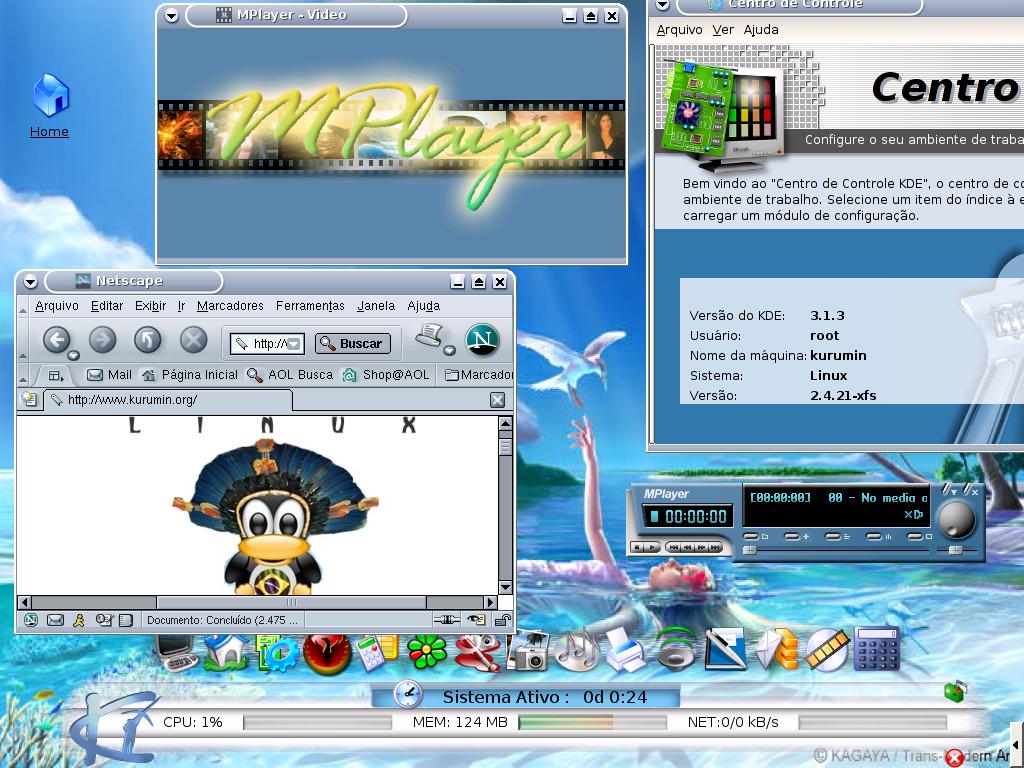Viewport: 1024px width, 768px height.
Task: Click Netscape horizontal scrollbar right arrow
Action: pos(490,602)
